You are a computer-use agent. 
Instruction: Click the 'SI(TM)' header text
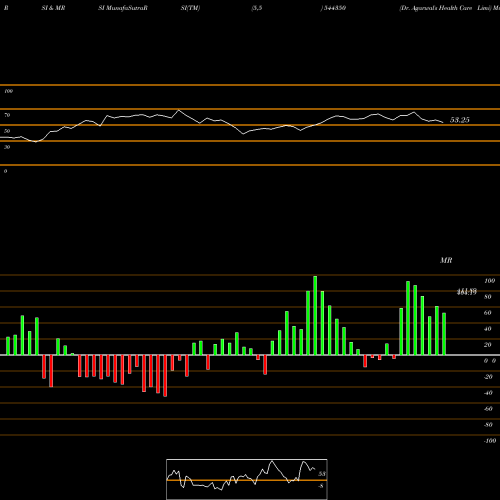(190, 8)
